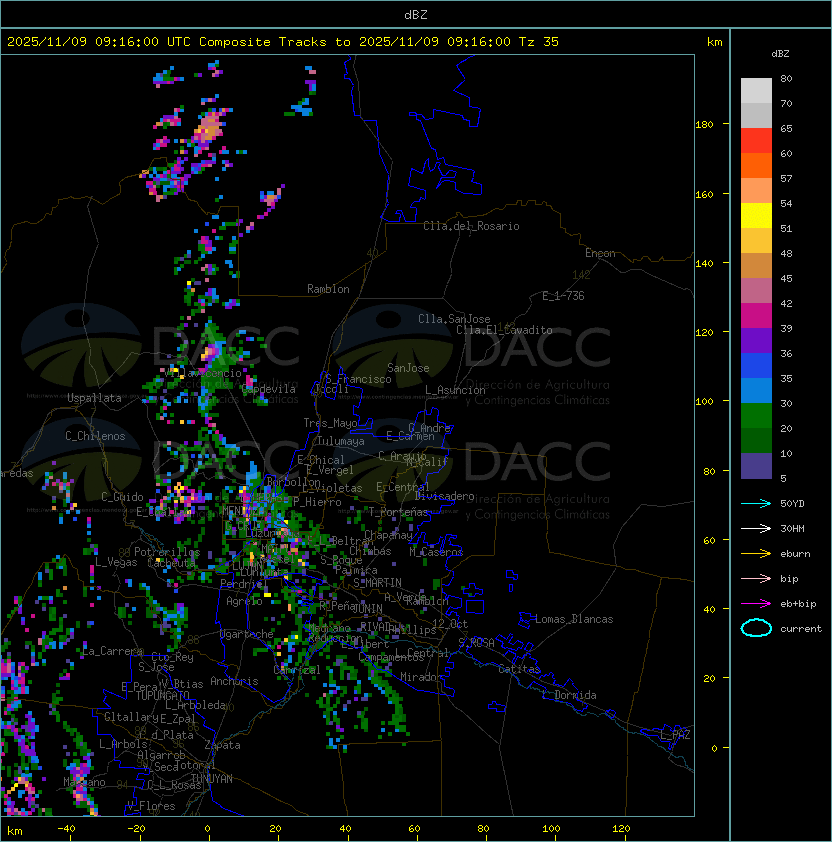Click the 'La_Carrera' map label
The width and height of the screenshot is (832, 842).
pos(112,651)
